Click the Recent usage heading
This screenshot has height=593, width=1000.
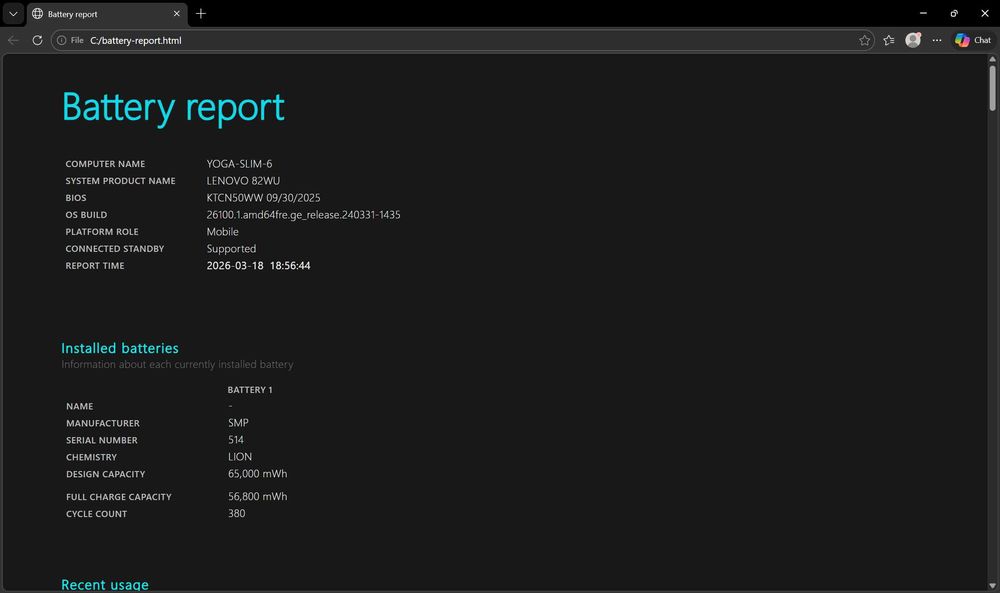(105, 584)
